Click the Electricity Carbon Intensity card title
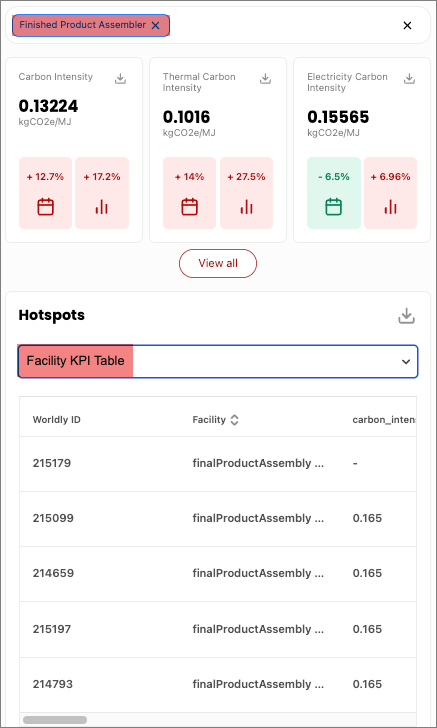 coord(347,82)
